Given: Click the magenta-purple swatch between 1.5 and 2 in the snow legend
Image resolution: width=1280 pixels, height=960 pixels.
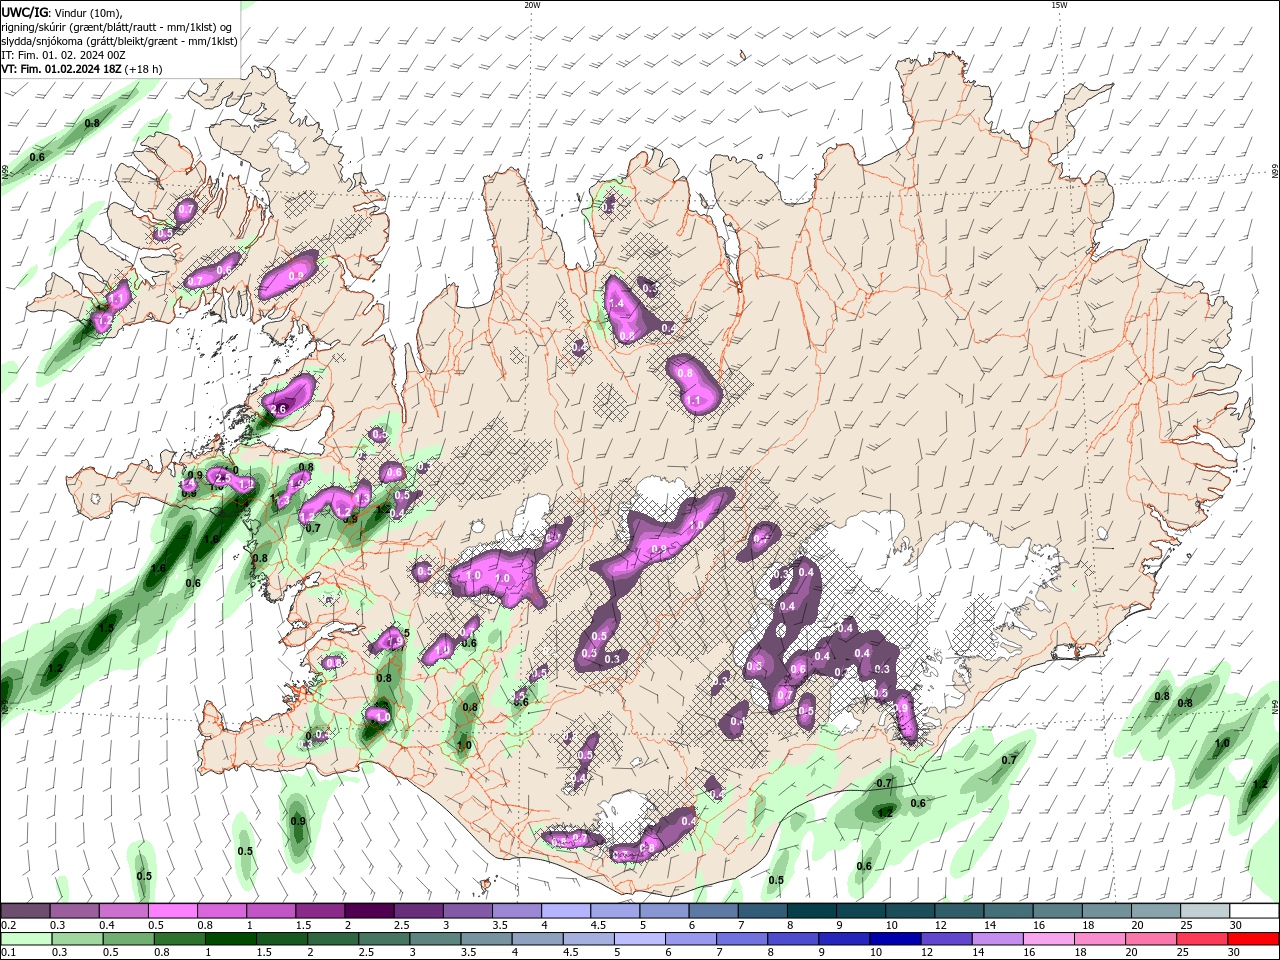Looking at the screenshot, I should pos(320,911).
